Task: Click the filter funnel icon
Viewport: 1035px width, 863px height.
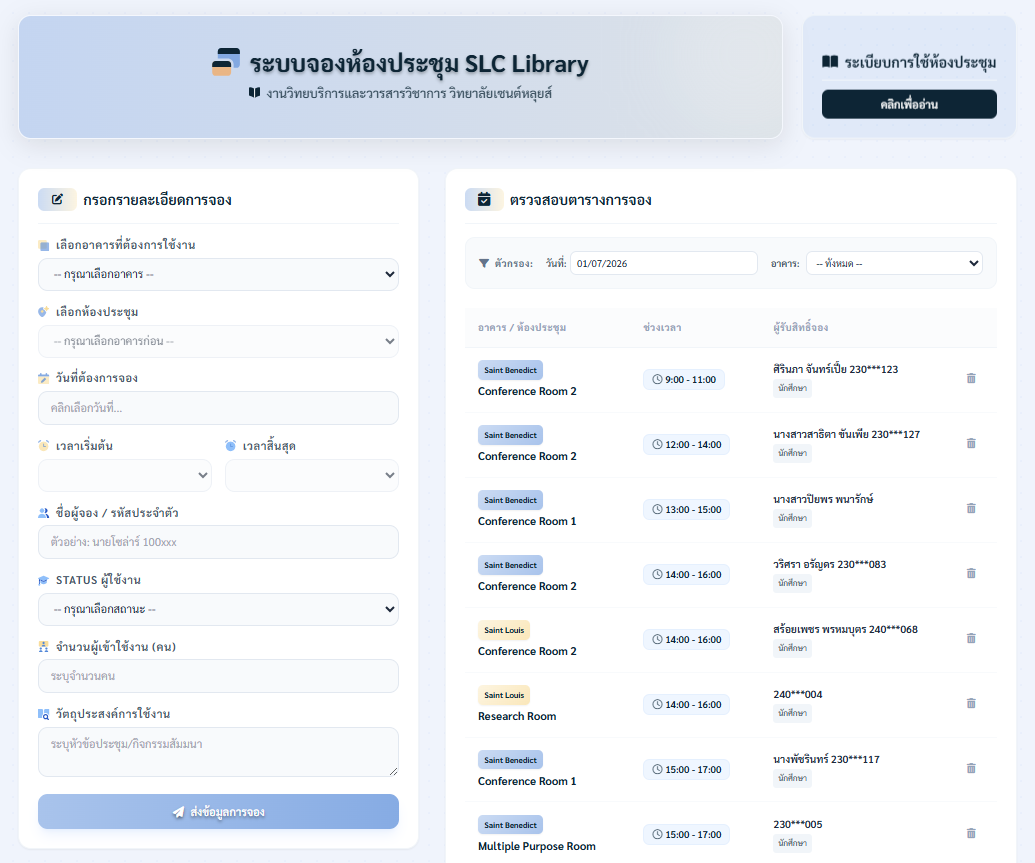Action: click(x=484, y=263)
